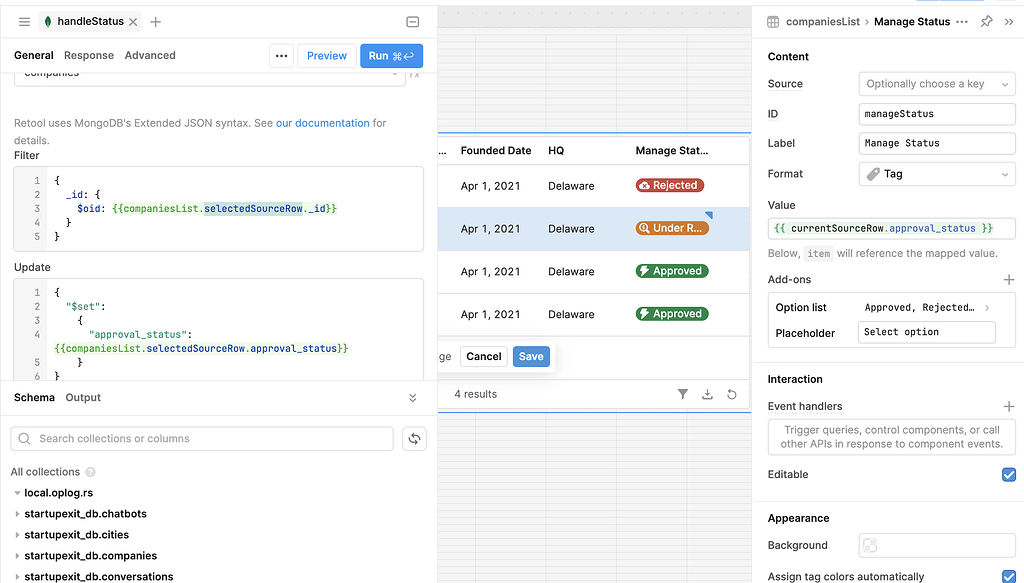Open the Source key dropdown

(x=936, y=83)
